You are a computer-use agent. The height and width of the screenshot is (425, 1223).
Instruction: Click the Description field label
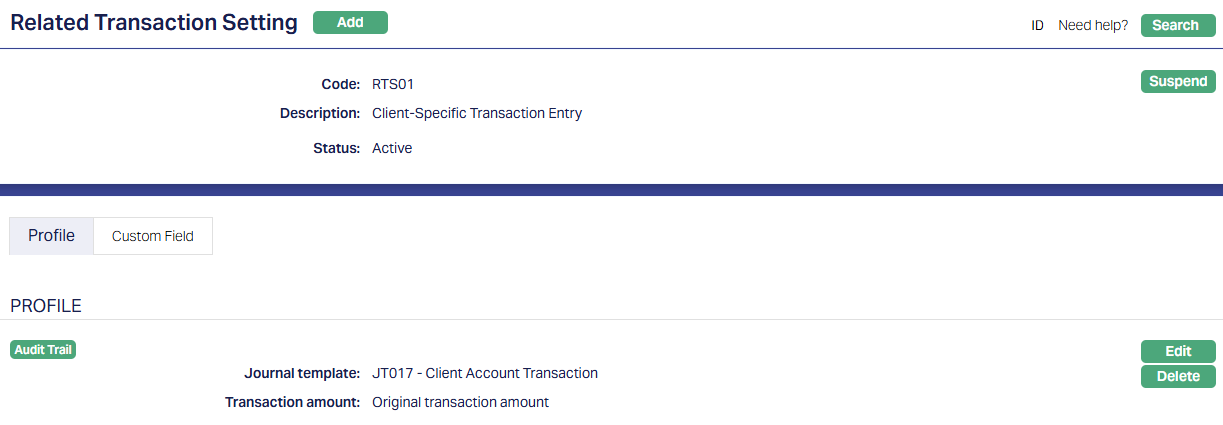click(x=320, y=113)
